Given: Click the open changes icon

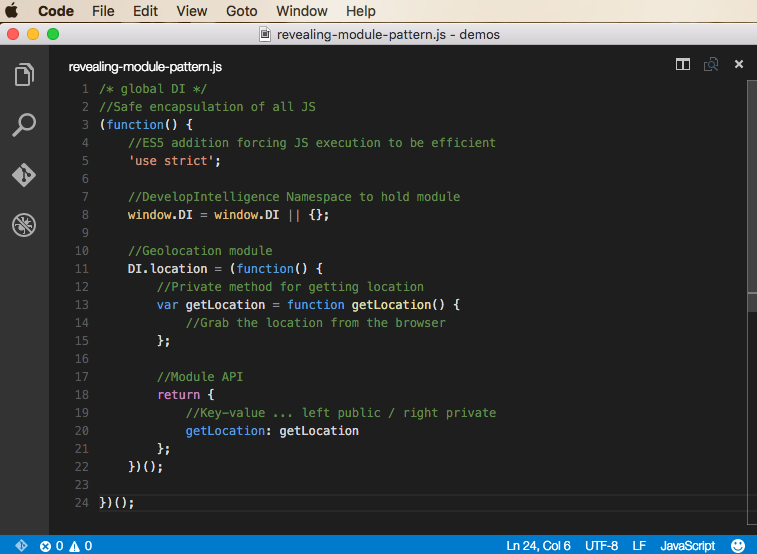Looking at the screenshot, I should (711, 65).
